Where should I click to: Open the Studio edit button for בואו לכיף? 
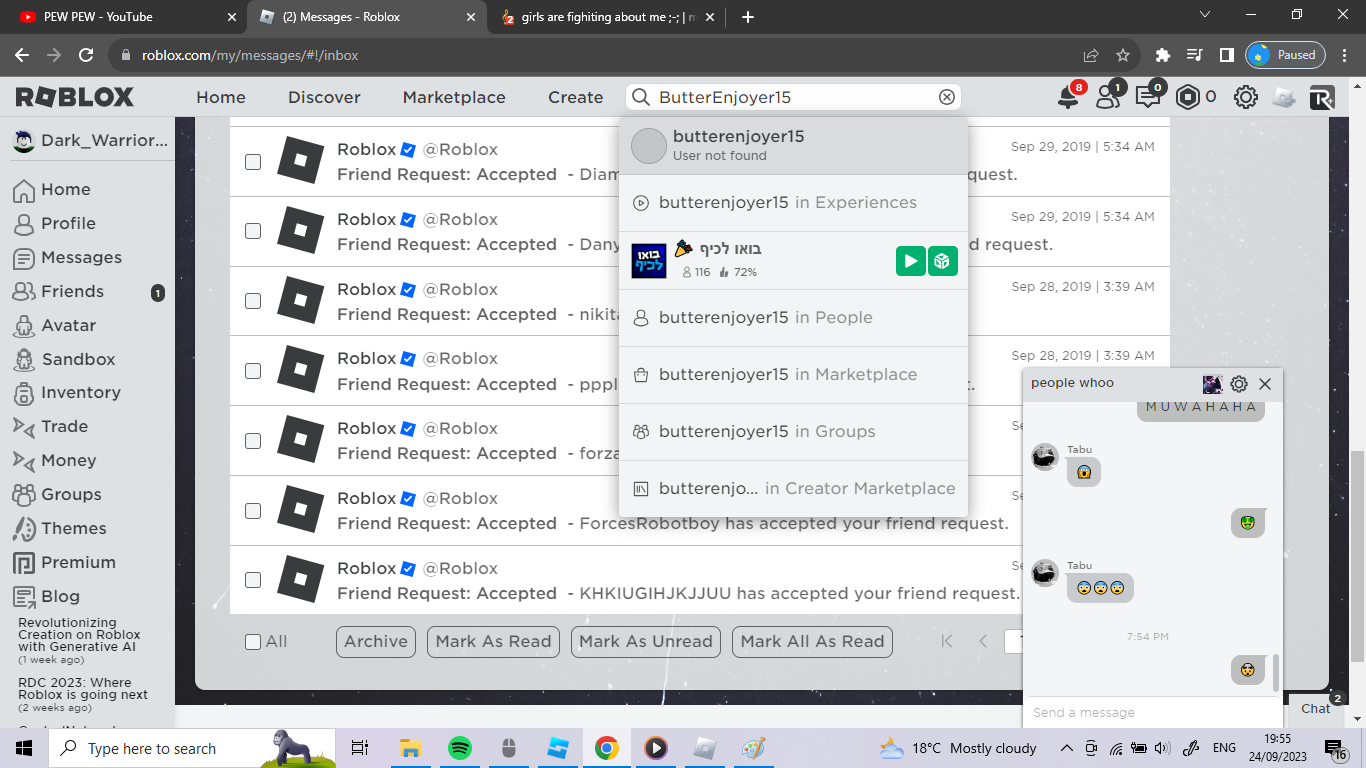942,261
